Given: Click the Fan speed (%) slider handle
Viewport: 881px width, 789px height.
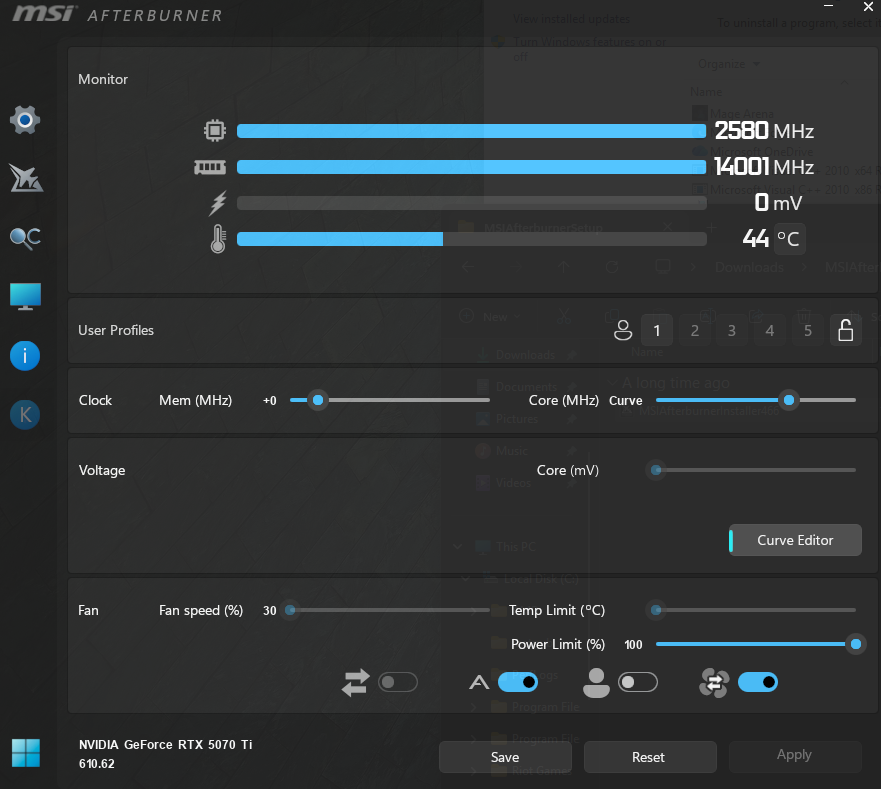Looking at the screenshot, I should point(290,610).
